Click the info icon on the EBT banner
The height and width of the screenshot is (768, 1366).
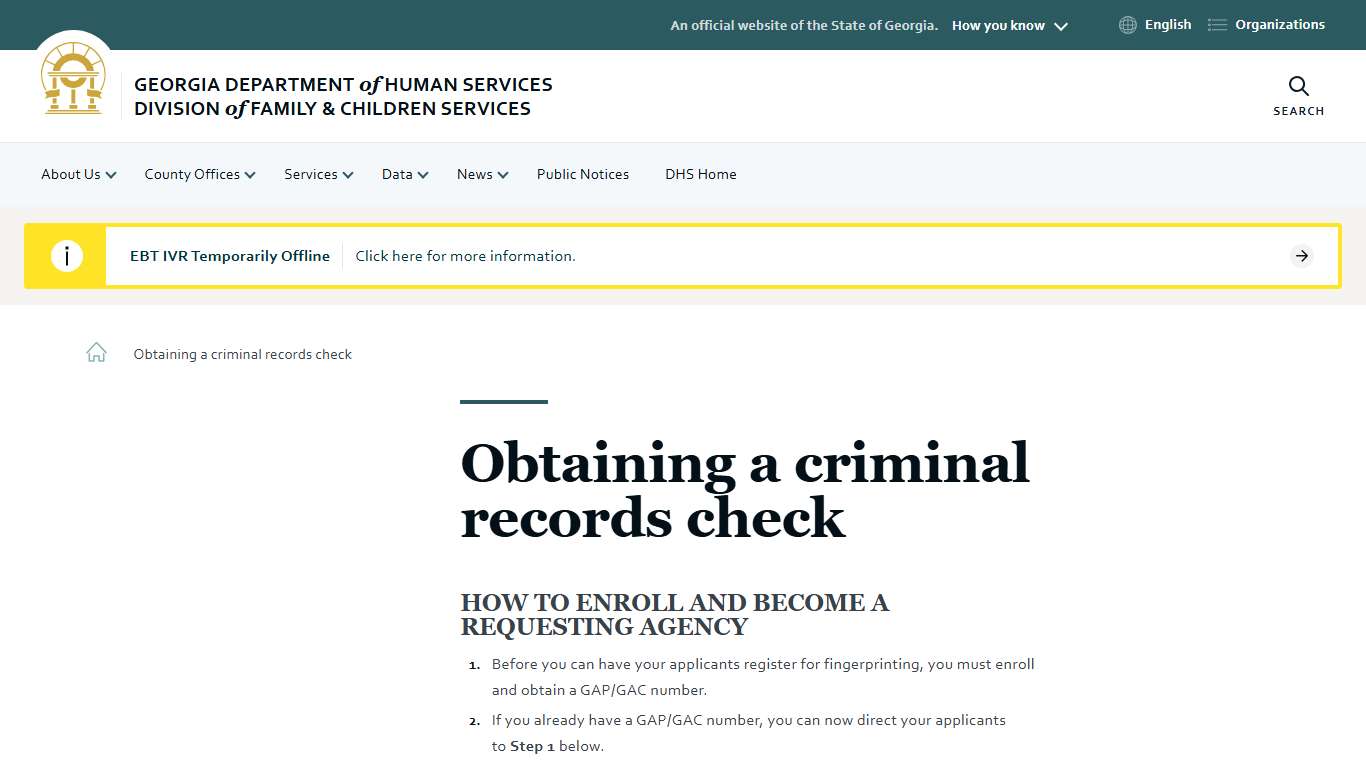67,255
